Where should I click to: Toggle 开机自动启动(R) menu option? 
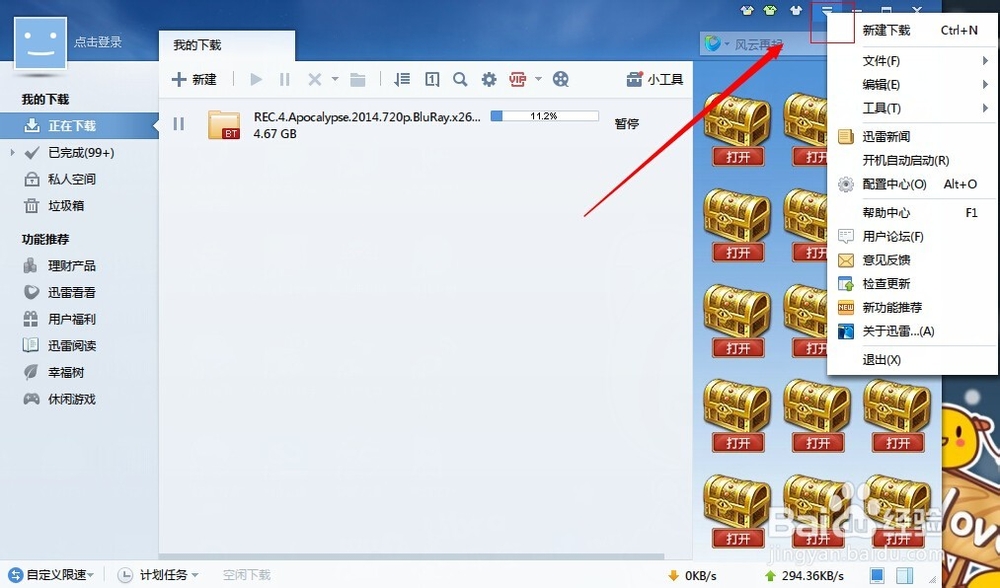(913, 160)
